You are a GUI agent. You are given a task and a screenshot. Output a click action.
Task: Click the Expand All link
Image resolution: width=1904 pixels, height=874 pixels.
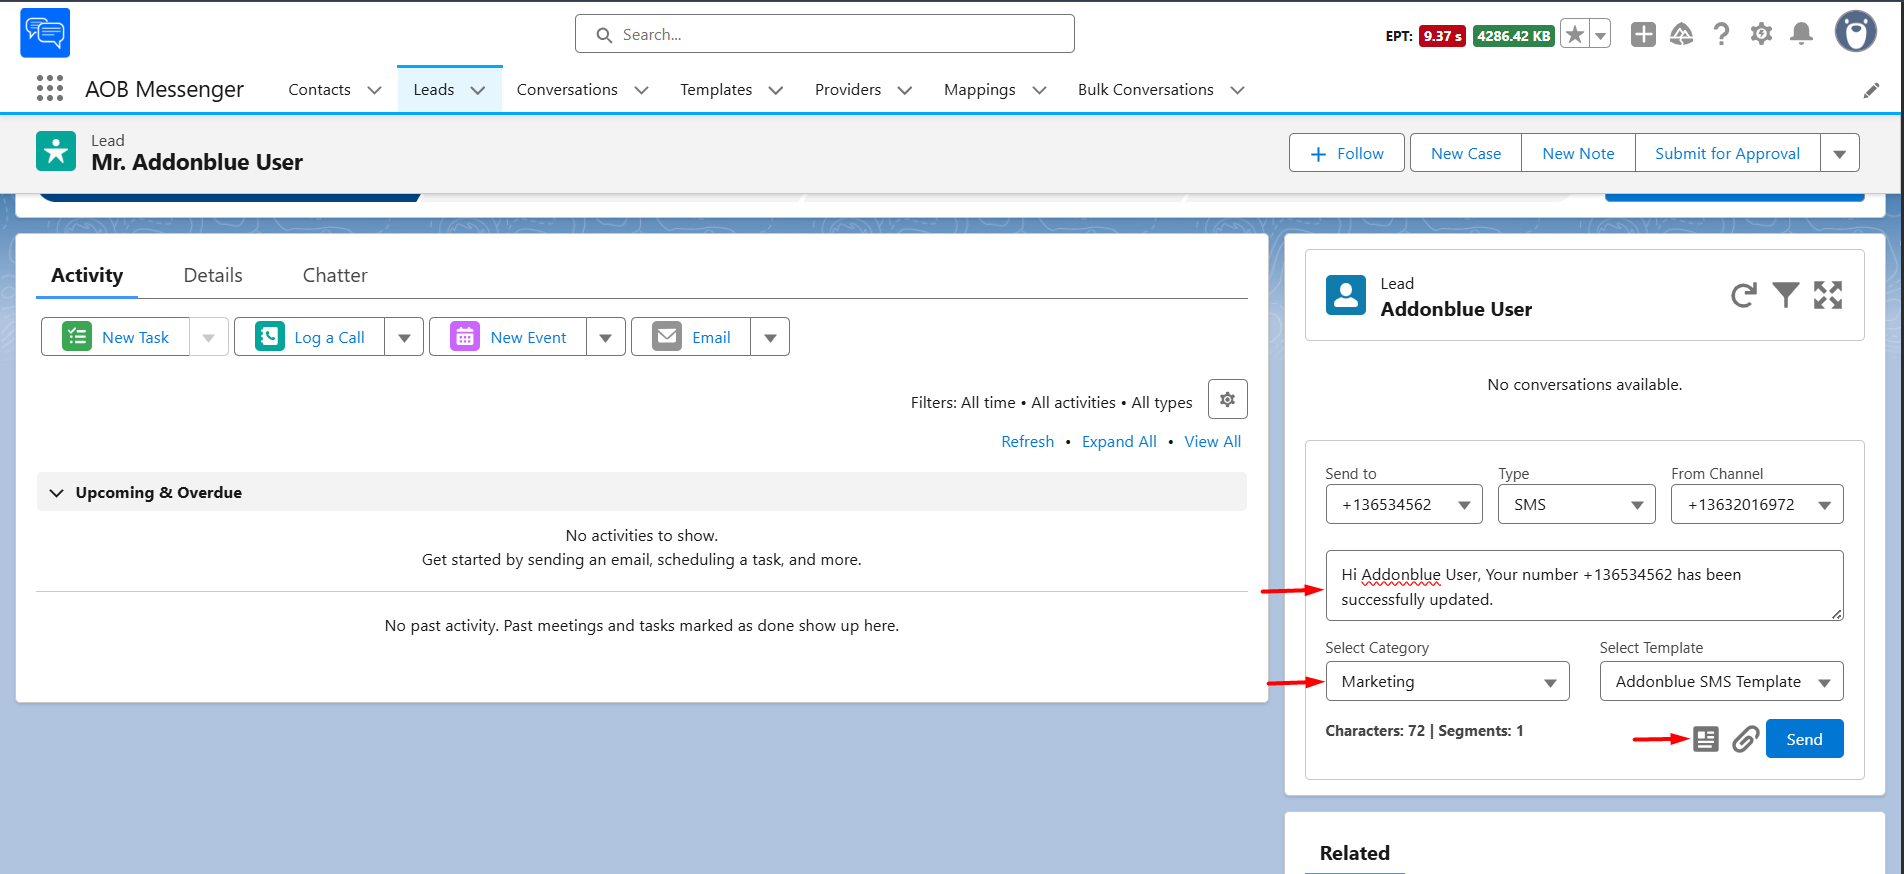1119,441
